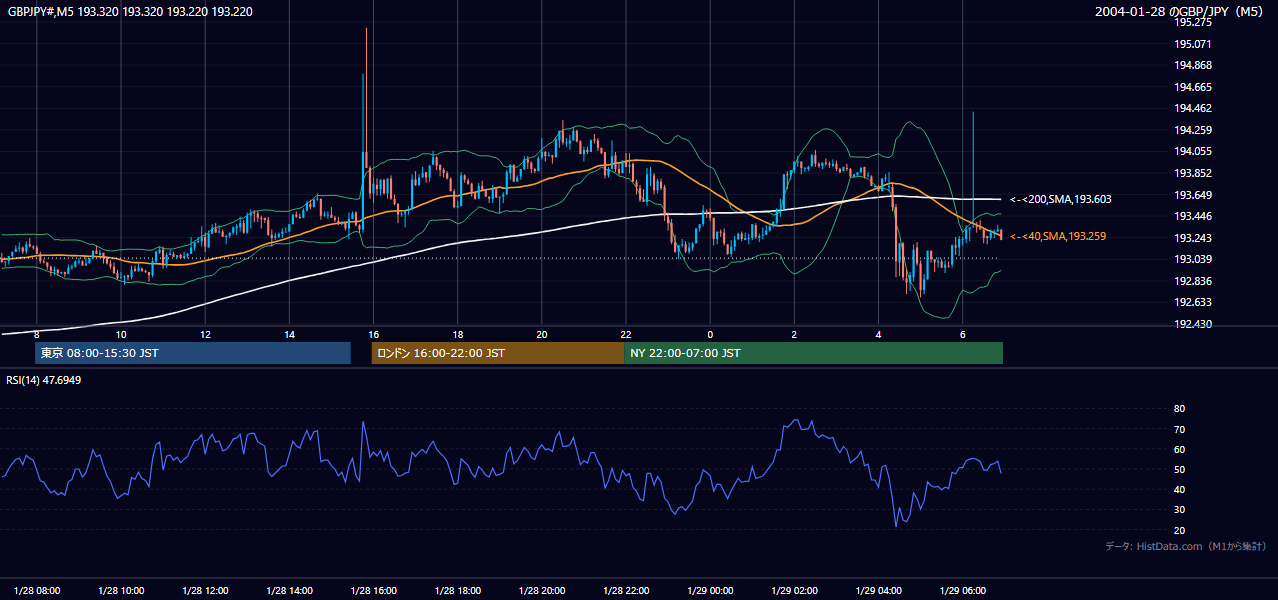Viewport: 1278px width, 600px height.
Task: Click hour marker 16 below the price chart
Action: [373, 334]
